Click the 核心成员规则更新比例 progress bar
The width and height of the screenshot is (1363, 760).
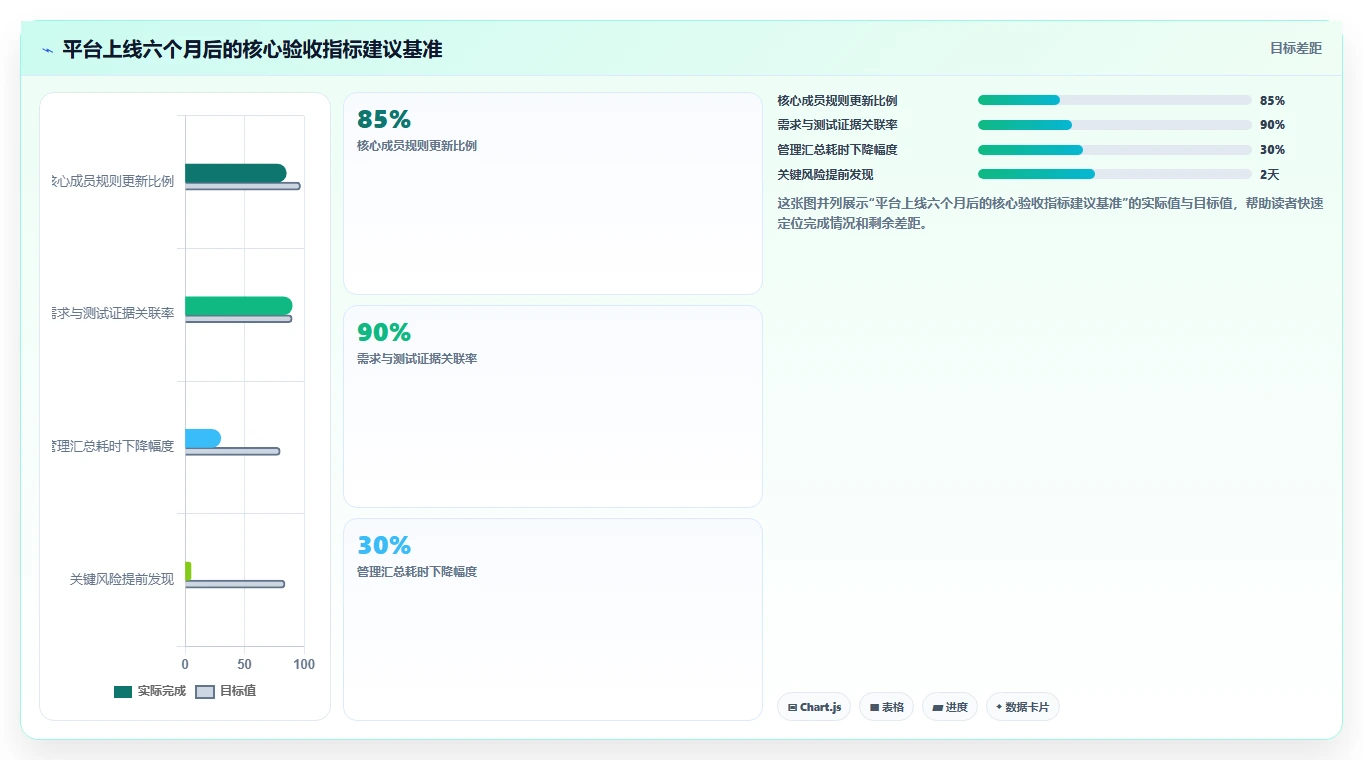coord(1115,100)
